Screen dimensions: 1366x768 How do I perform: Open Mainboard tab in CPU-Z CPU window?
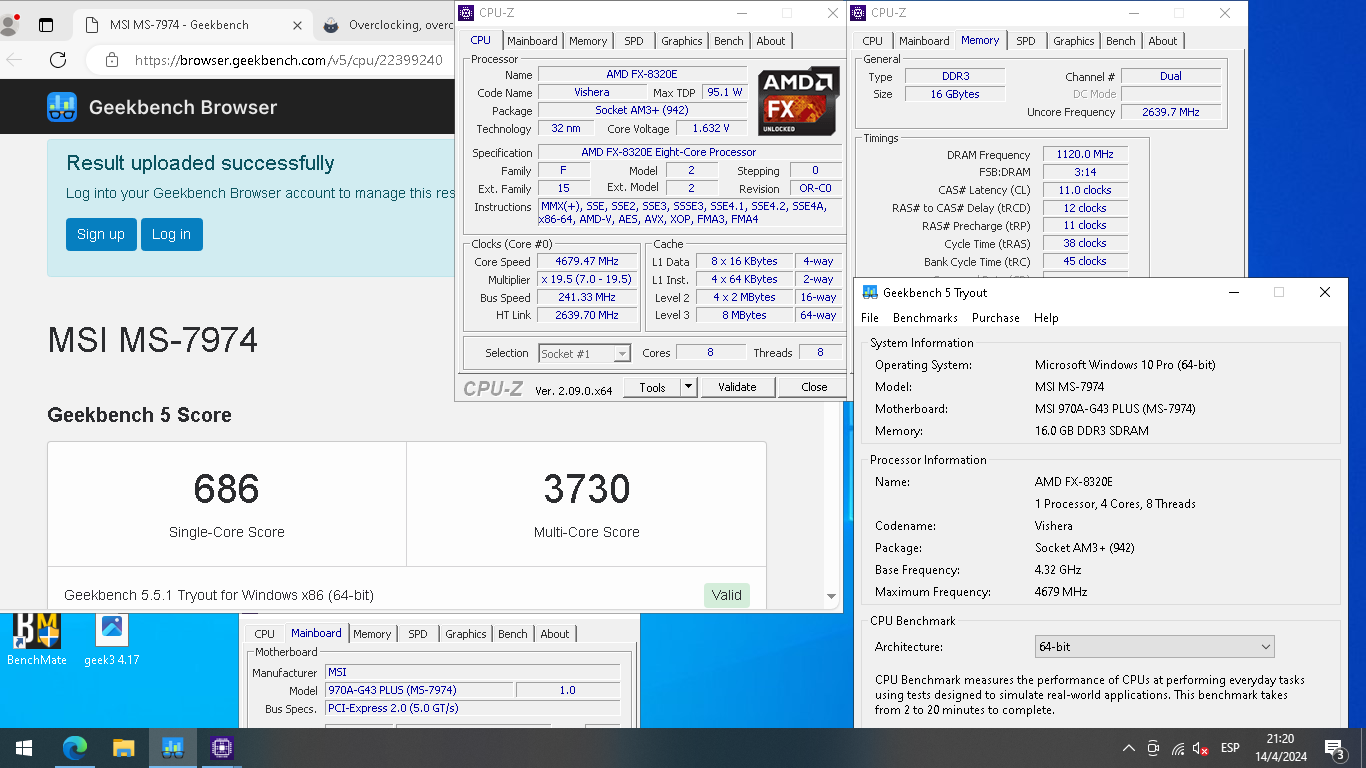coord(532,41)
